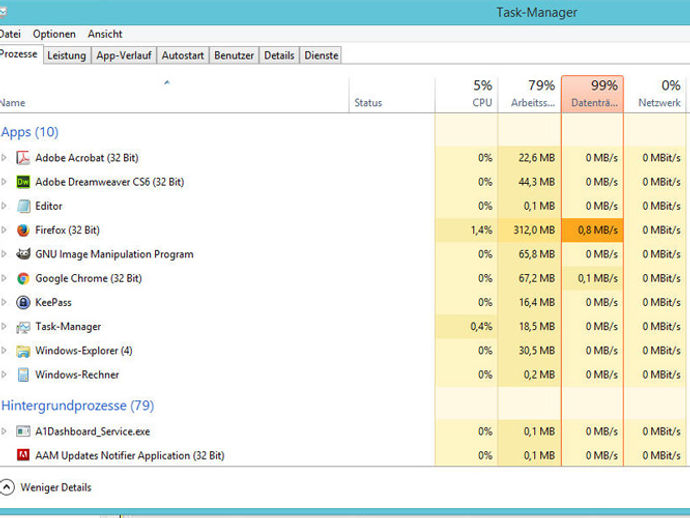Expand the GNU Image Manipulation Program row
This screenshot has height=518, width=690.
point(4,254)
